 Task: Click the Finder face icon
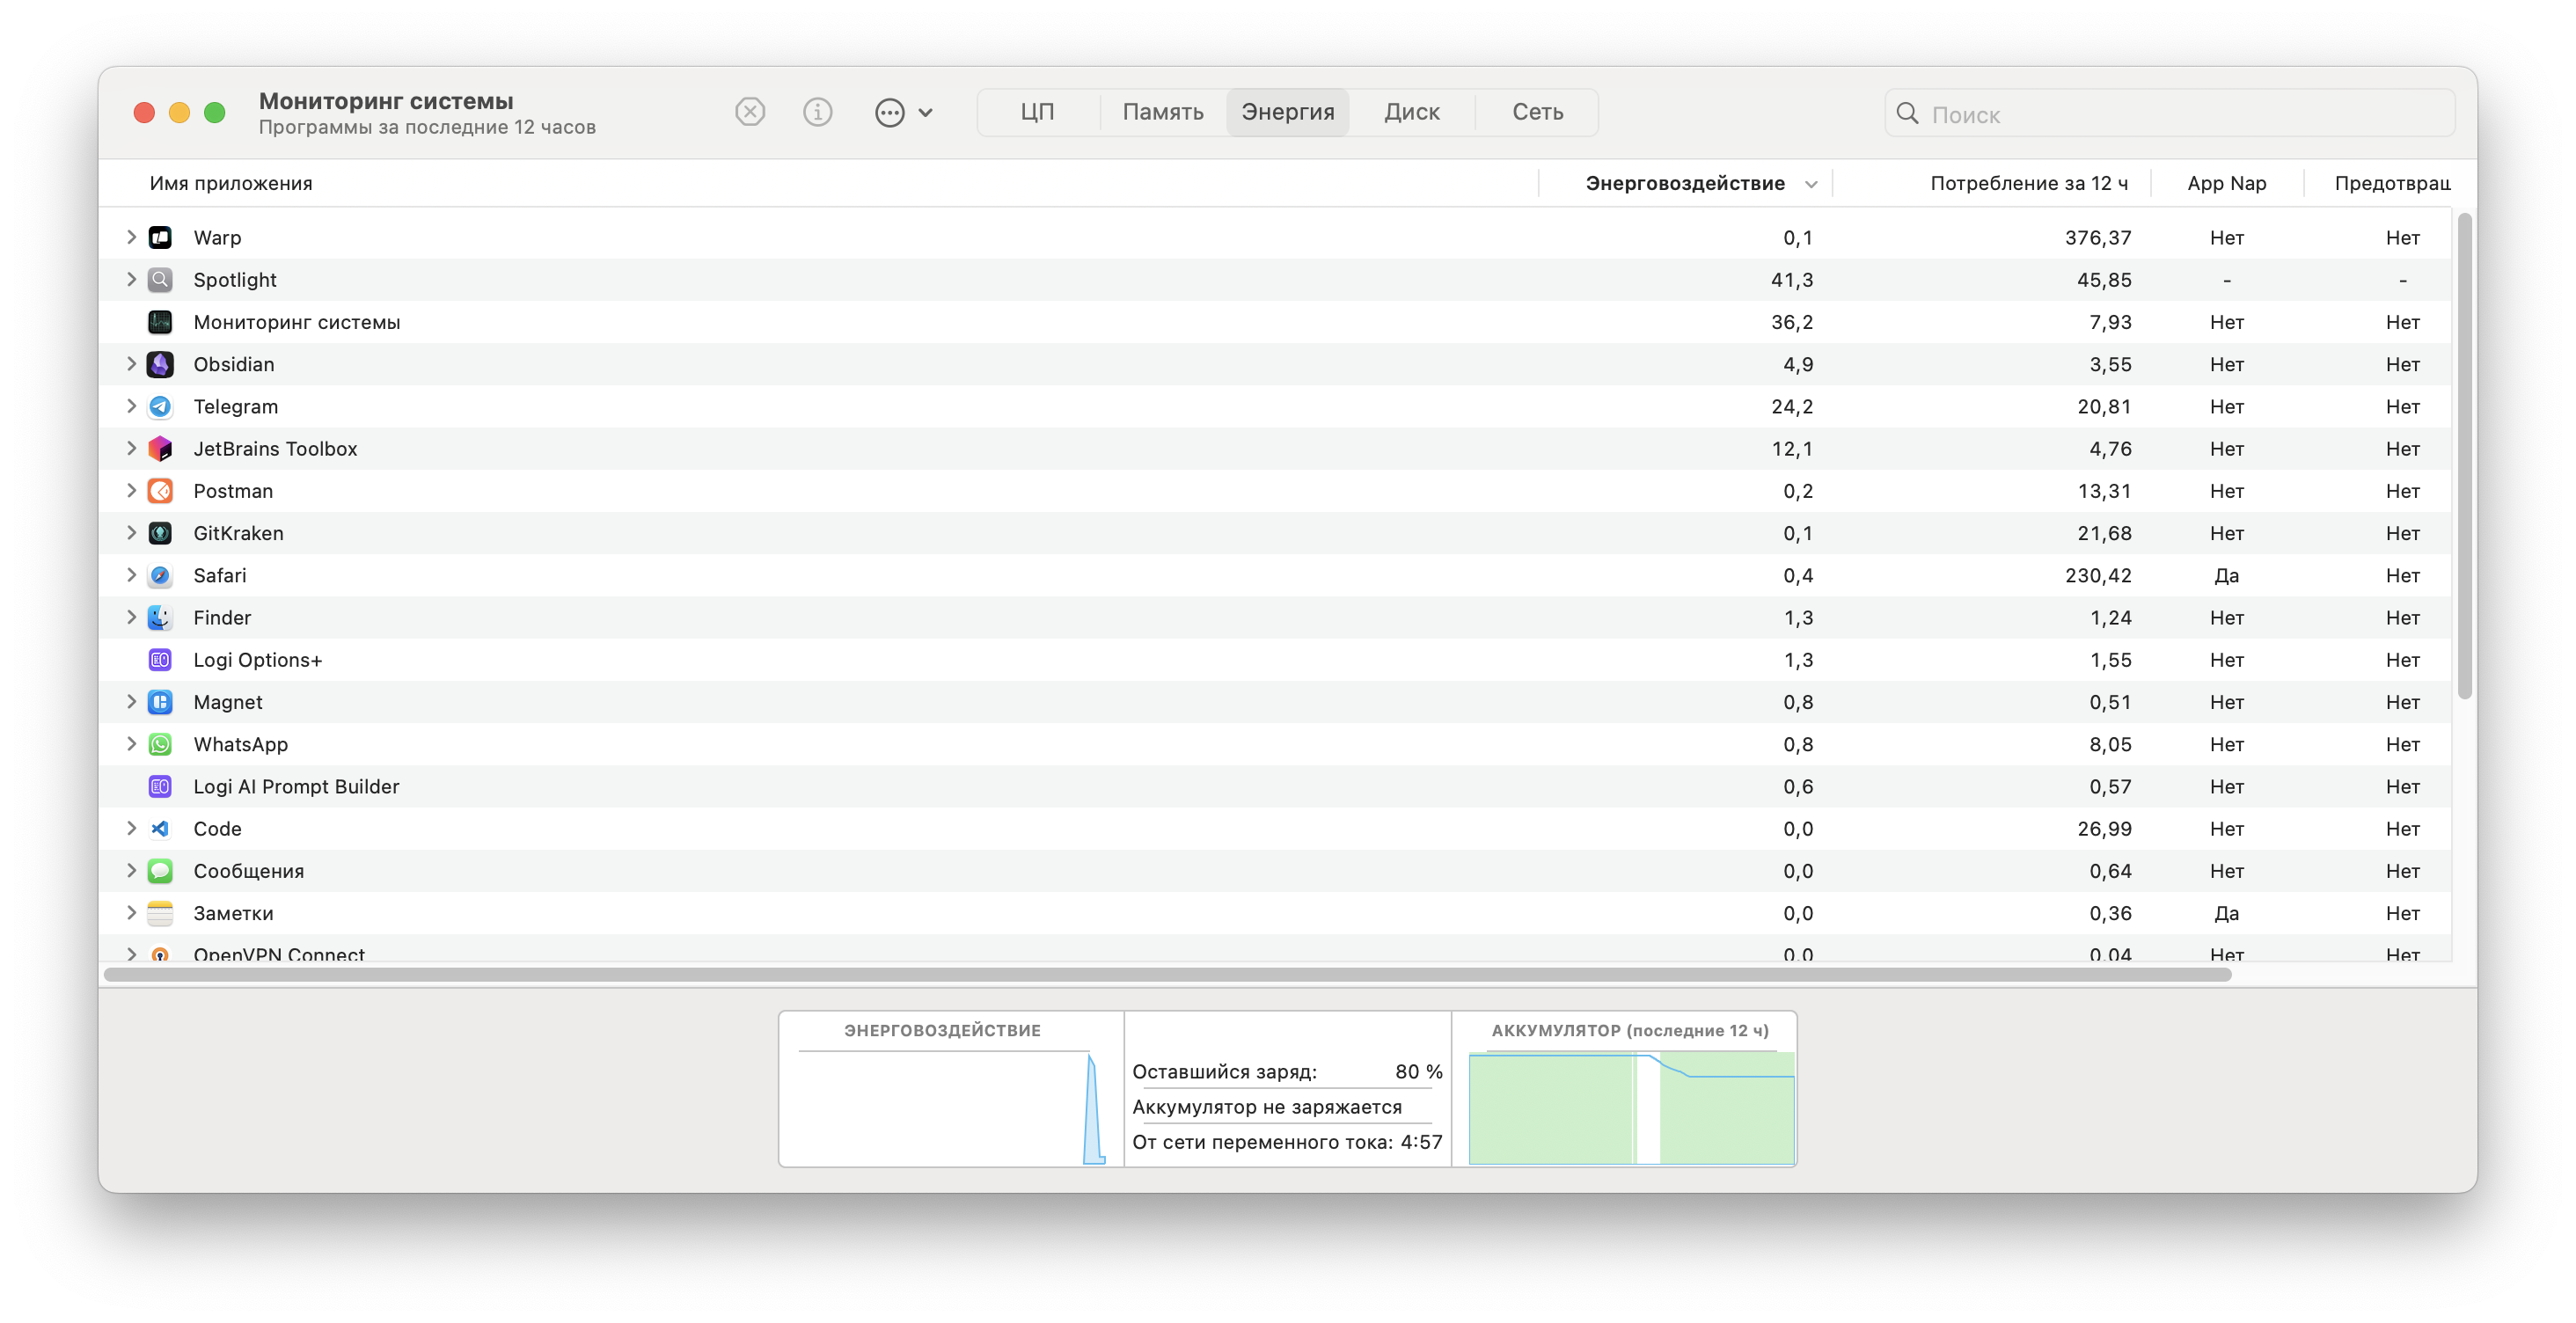point(160,617)
